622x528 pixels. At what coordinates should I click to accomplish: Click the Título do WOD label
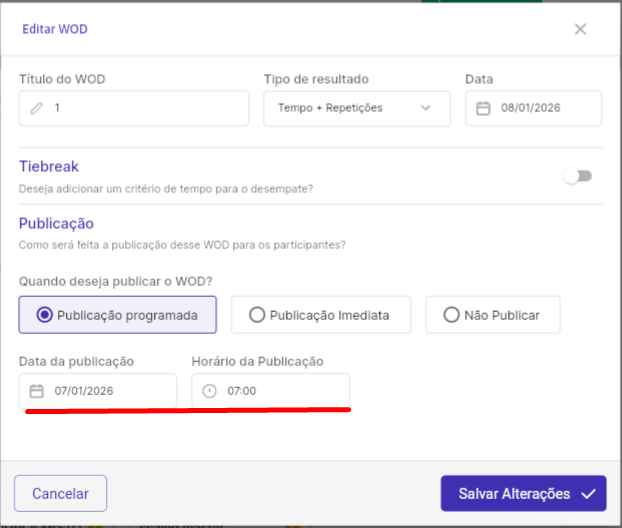[62, 79]
